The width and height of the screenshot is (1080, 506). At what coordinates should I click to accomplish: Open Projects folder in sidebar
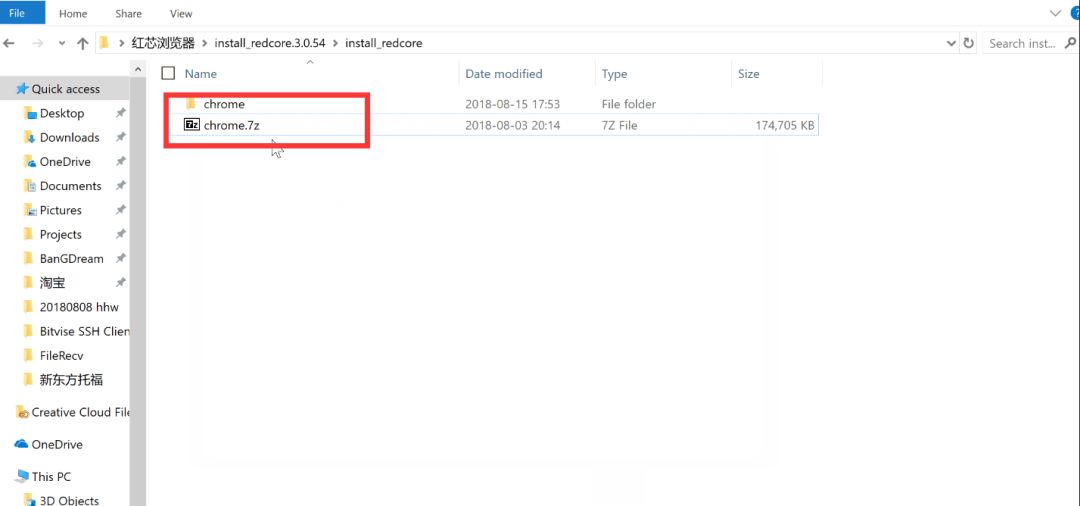pos(61,234)
